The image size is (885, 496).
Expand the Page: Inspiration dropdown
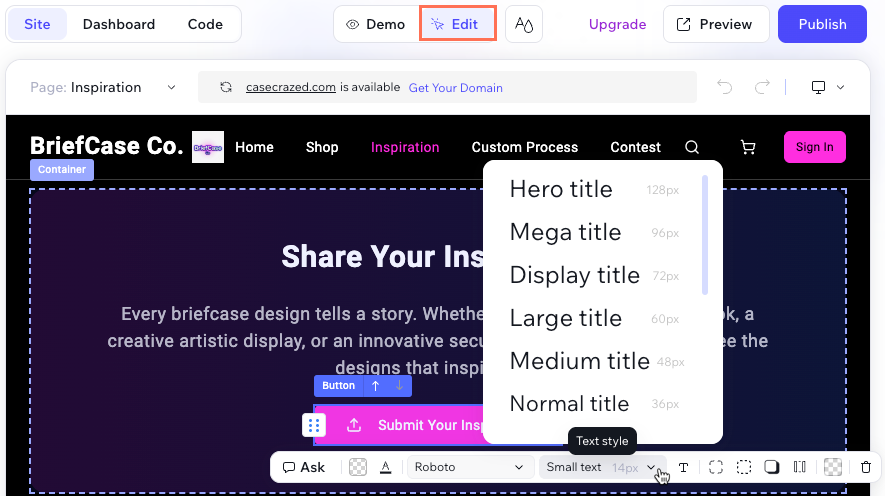[x=103, y=87]
